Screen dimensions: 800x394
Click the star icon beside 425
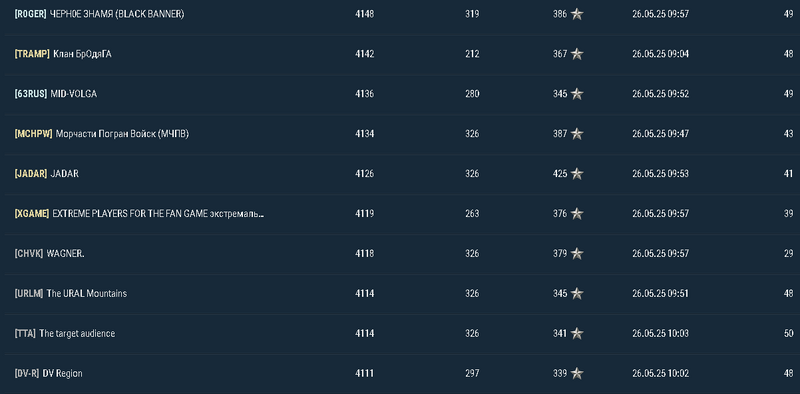click(577, 174)
